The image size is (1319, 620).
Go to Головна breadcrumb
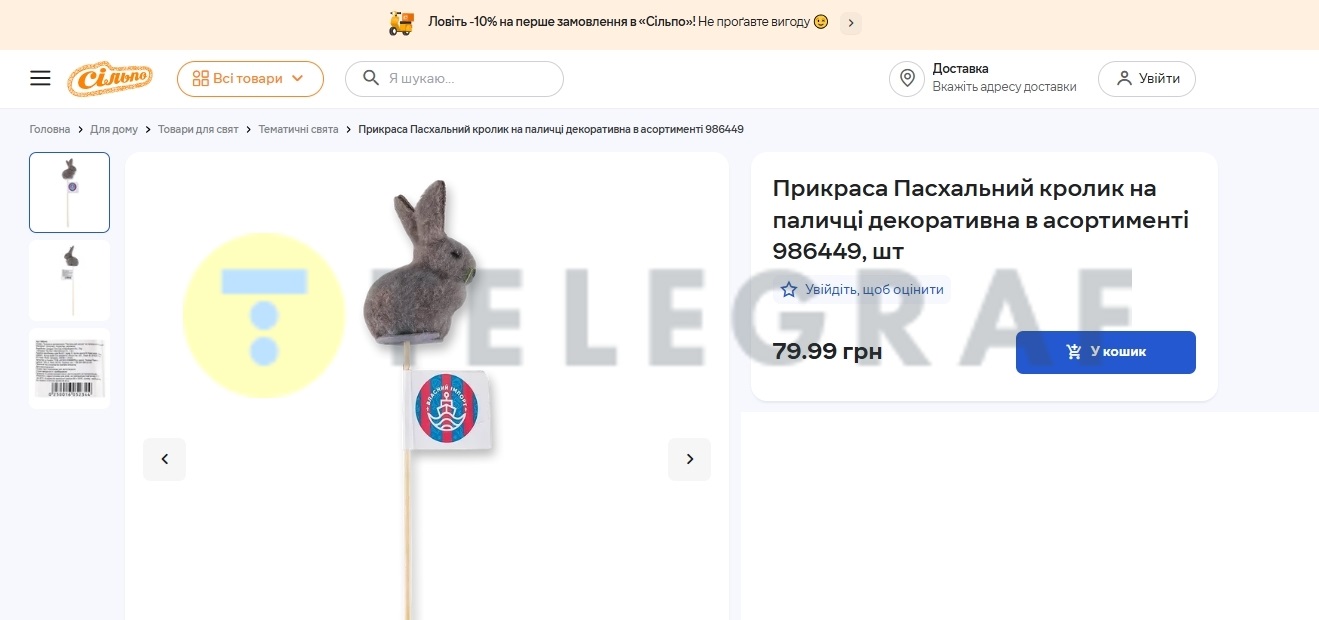(50, 130)
